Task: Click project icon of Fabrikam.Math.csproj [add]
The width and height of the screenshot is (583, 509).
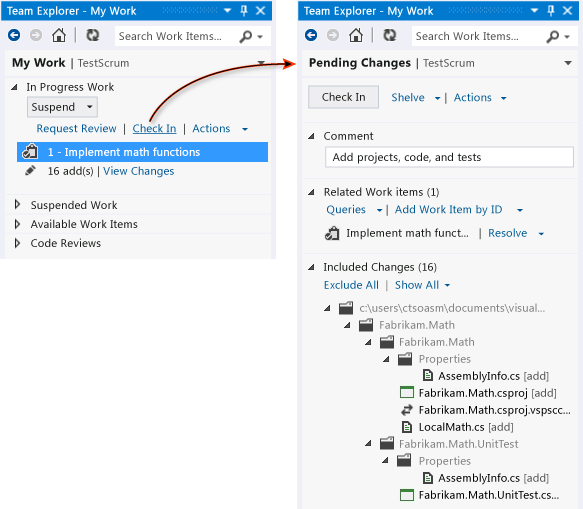Action: coord(407,393)
